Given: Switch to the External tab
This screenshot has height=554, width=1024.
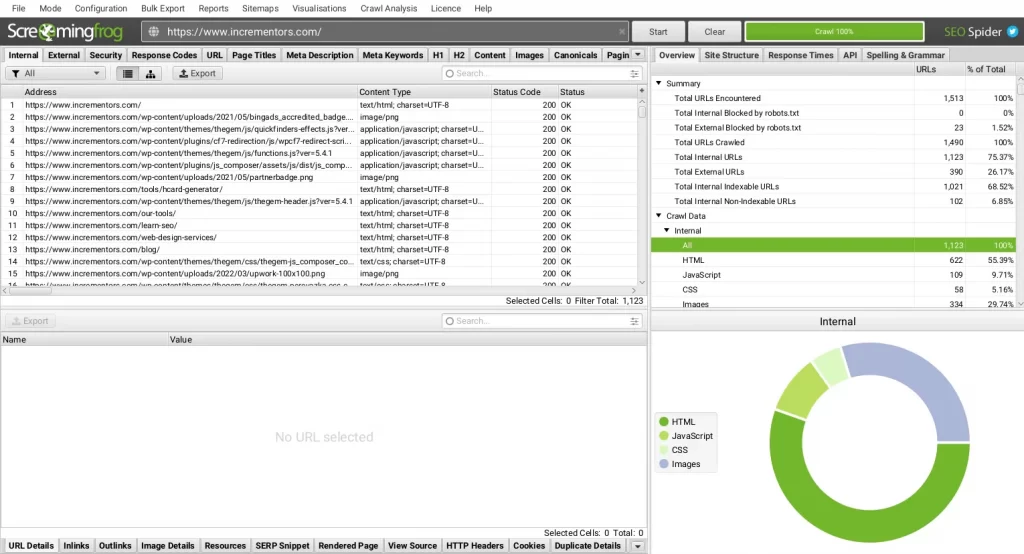Looking at the screenshot, I should point(64,55).
